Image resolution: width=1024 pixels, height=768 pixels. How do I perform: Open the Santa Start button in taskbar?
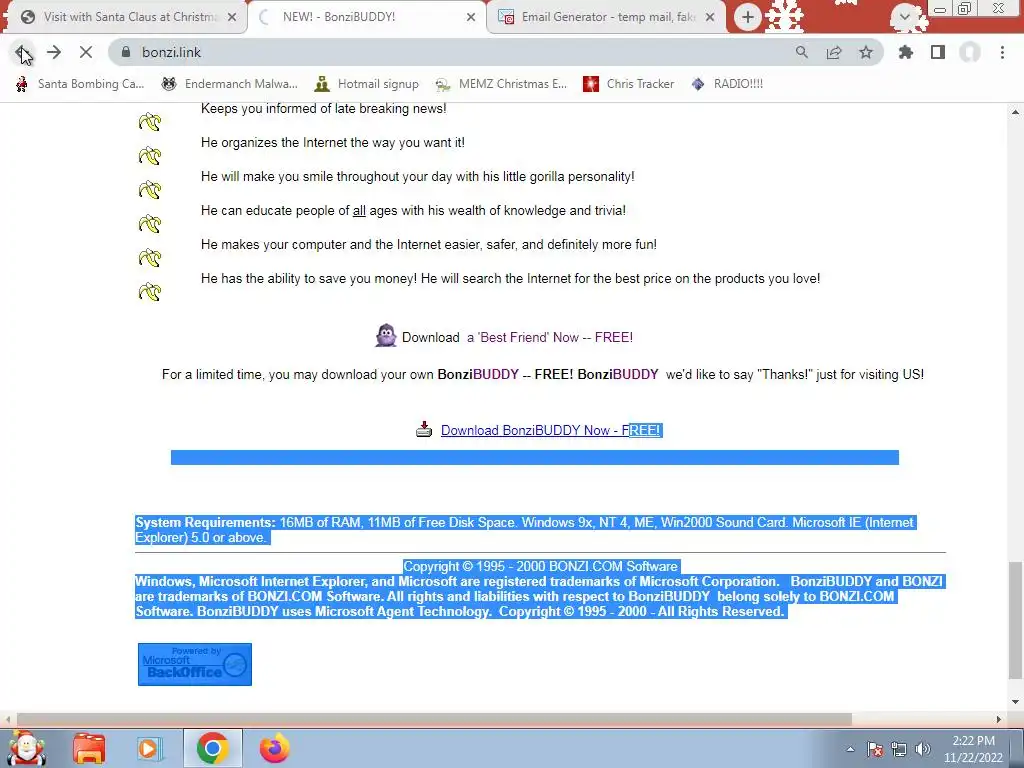(x=26, y=748)
